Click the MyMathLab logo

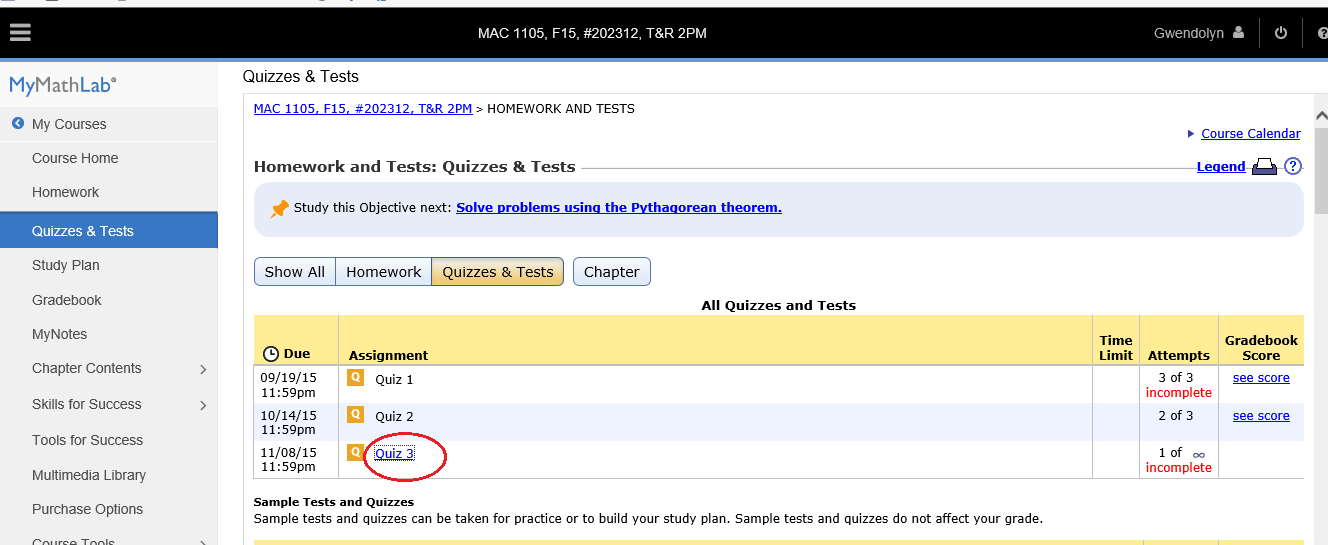tap(62, 86)
